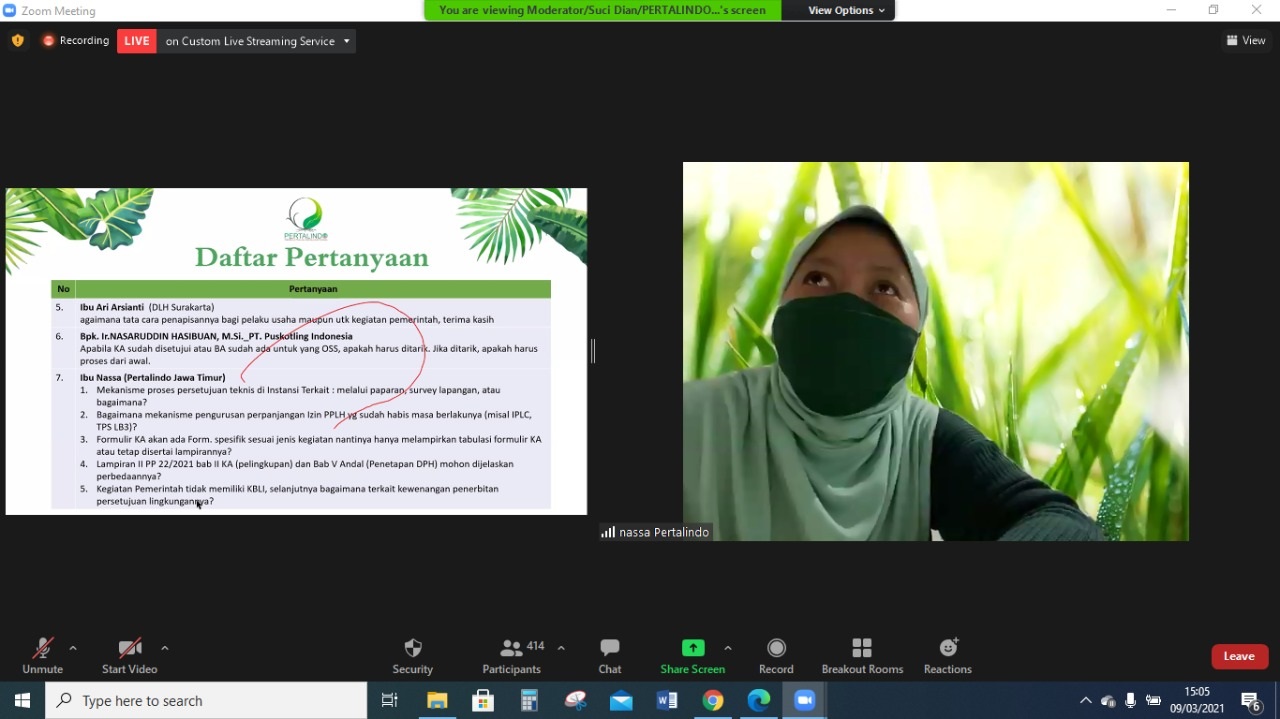Open the Participants panel
This screenshot has width=1280, height=719.
click(511, 656)
